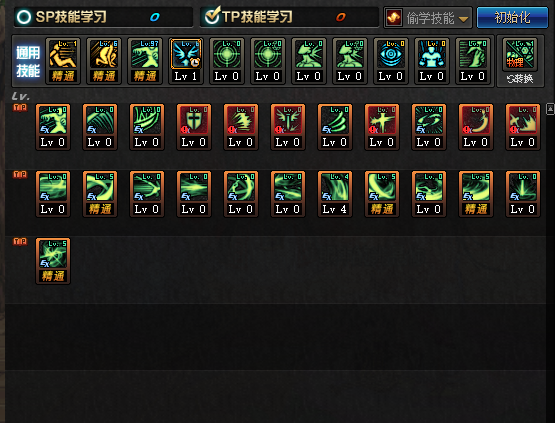The width and height of the screenshot is (555, 423).
Task: Click the scroll-up arrow of skill list
Action: point(550,109)
